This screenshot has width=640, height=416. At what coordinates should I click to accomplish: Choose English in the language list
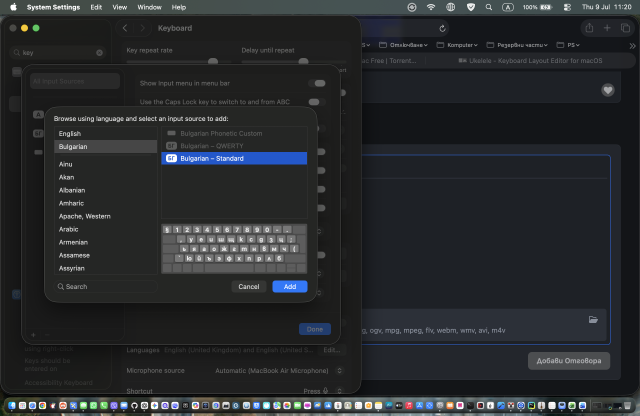click(x=105, y=133)
